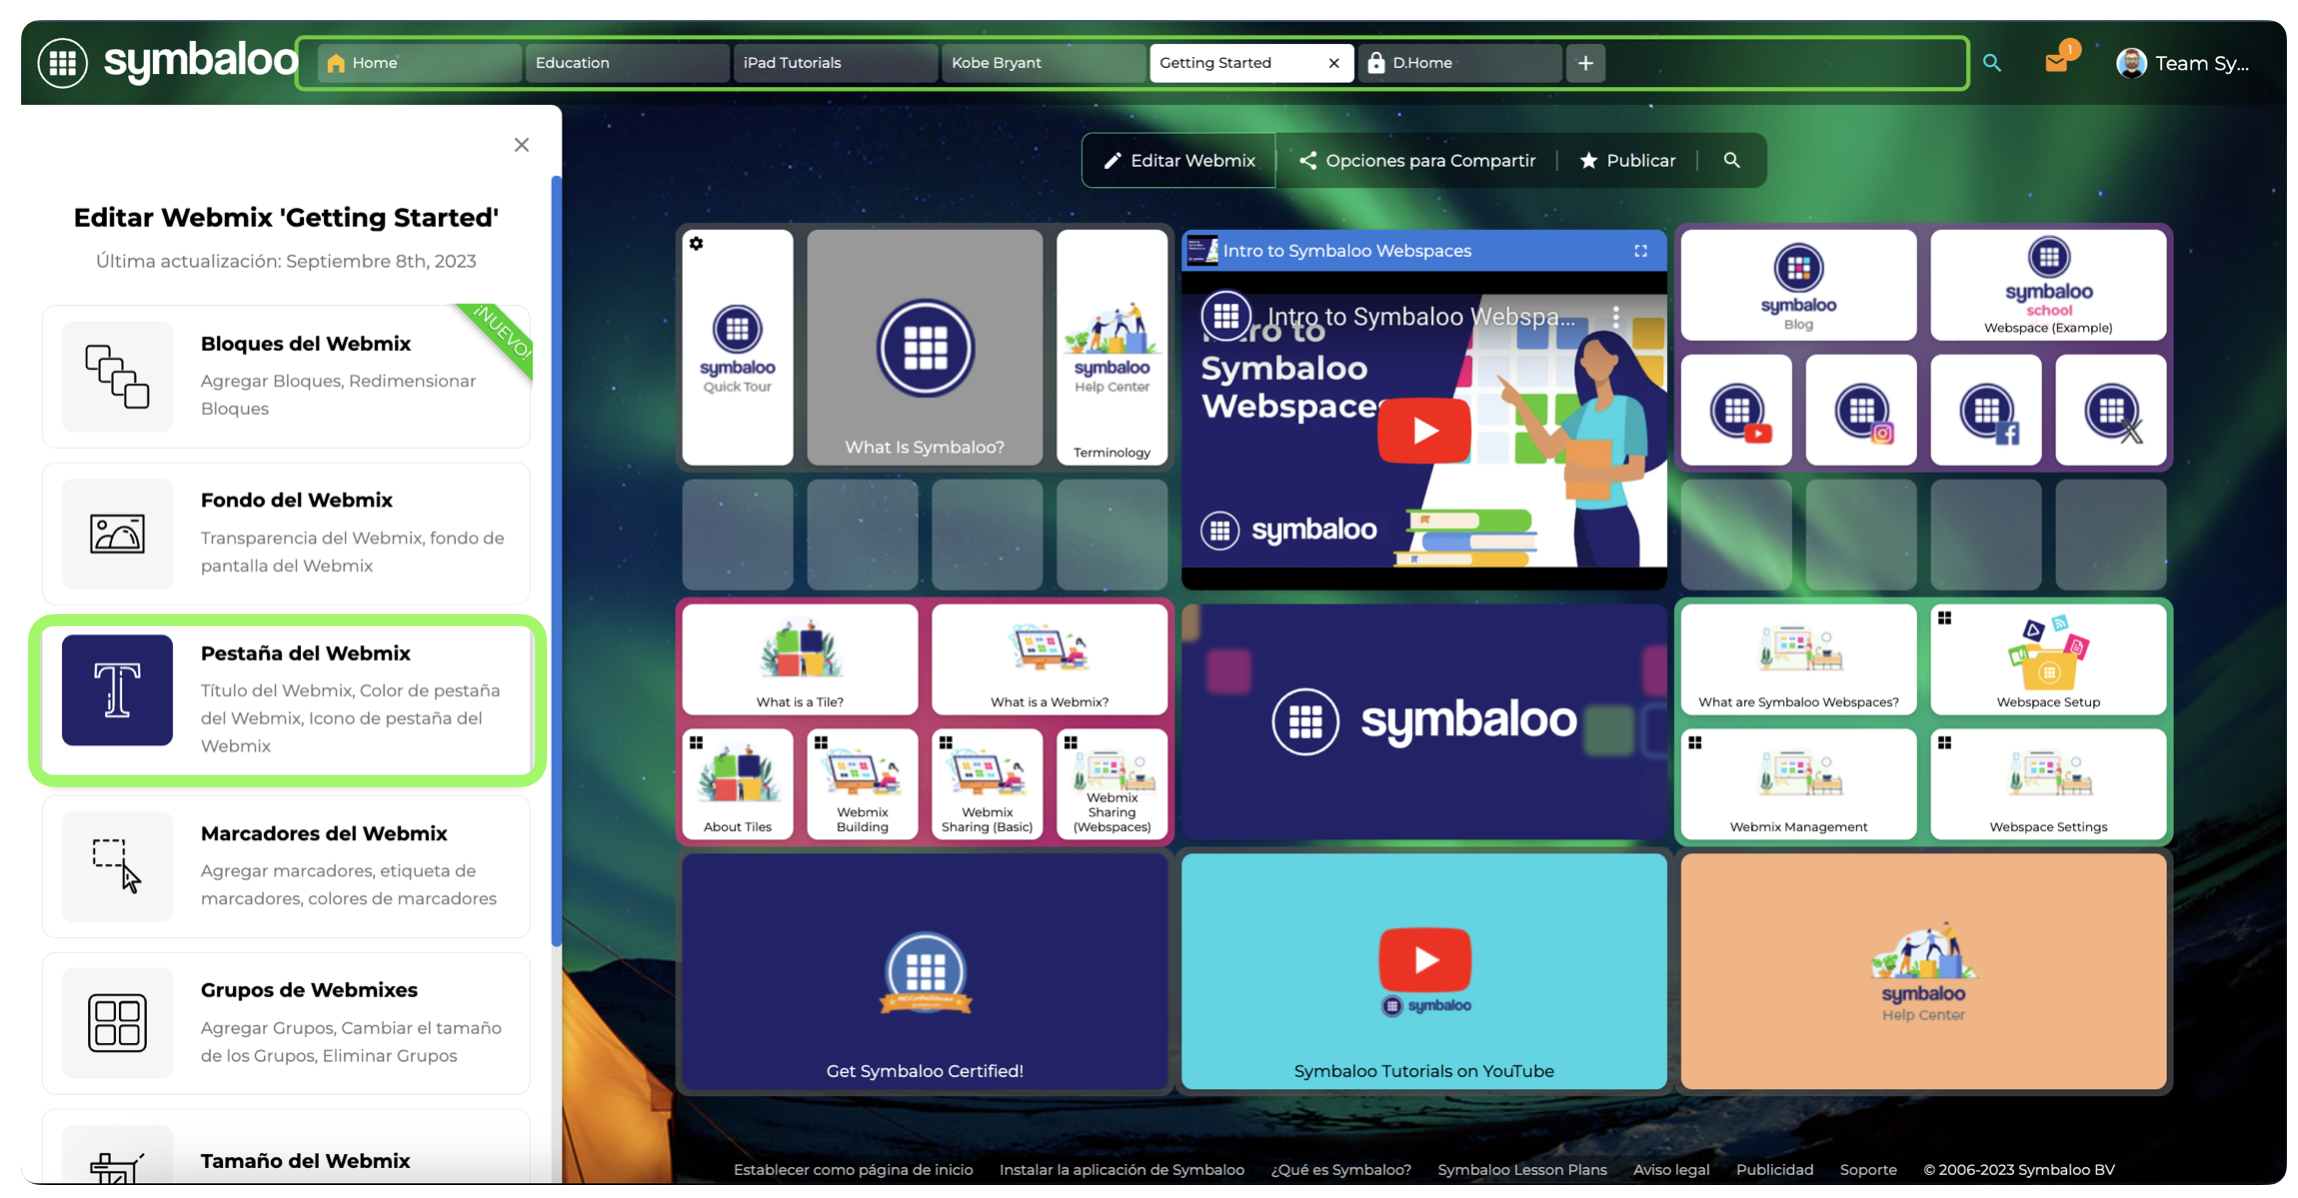
Task: Close the Editar Webmix side panel
Action: tap(522, 145)
